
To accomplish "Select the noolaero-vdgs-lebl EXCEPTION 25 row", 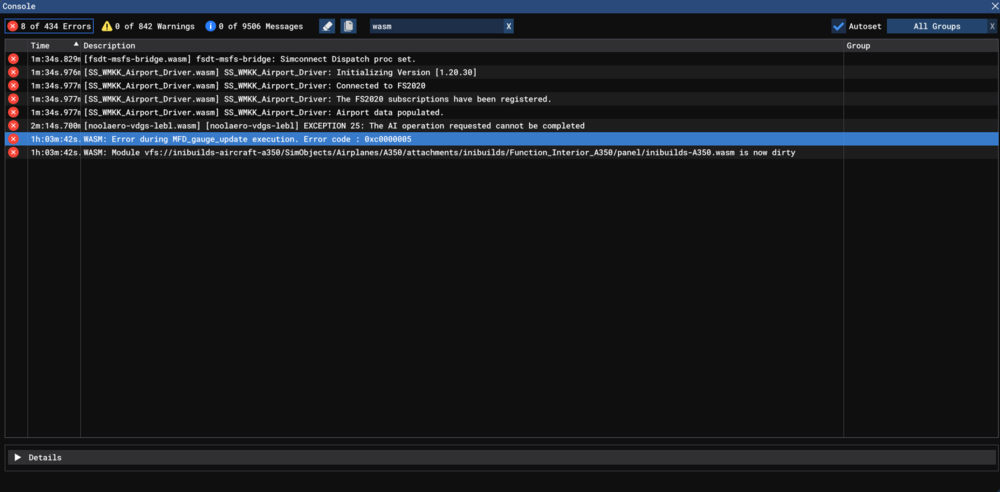I will tap(400, 126).
